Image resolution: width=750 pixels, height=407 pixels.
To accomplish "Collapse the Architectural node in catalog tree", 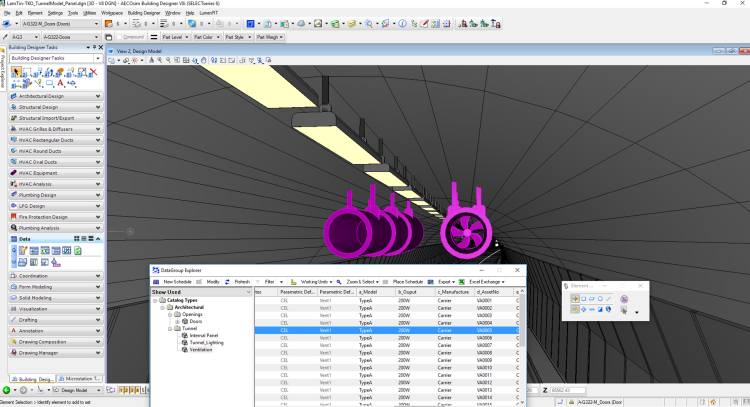I will pos(163,306).
